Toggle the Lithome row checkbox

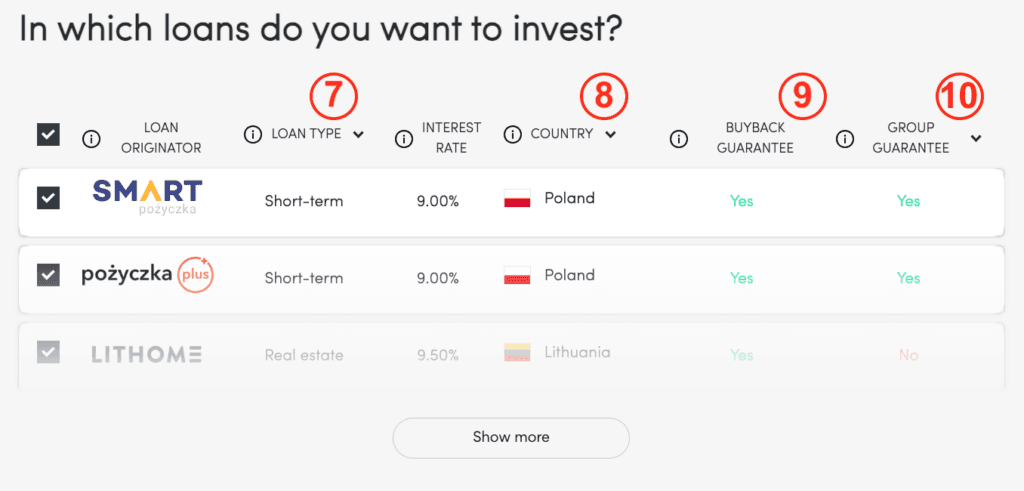(48, 352)
